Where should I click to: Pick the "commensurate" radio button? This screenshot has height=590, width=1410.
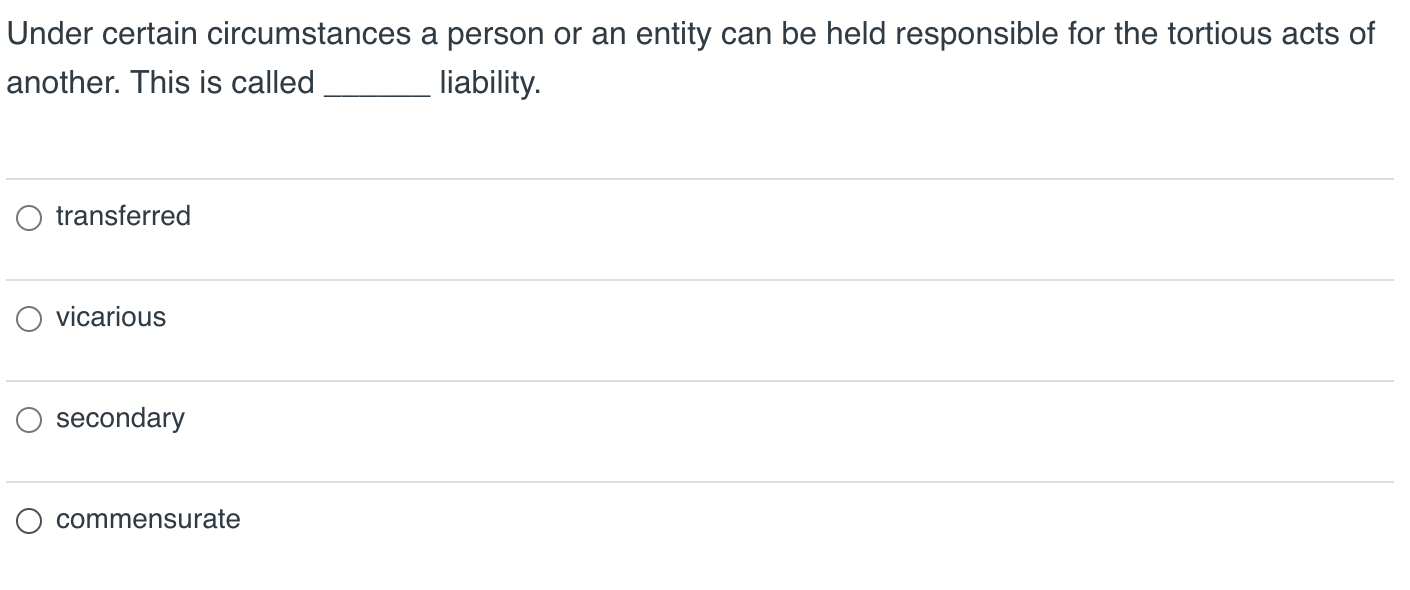[29, 520]
